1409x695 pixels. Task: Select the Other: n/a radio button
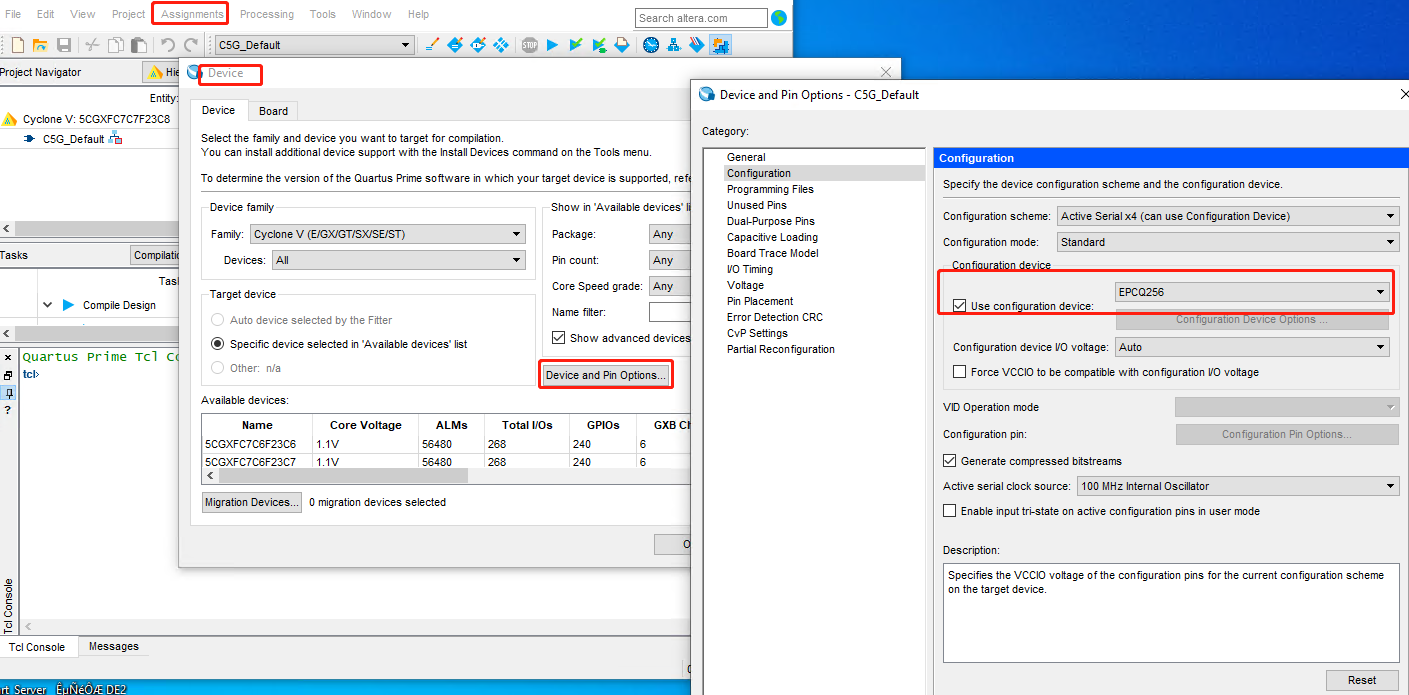coord(218,368)
